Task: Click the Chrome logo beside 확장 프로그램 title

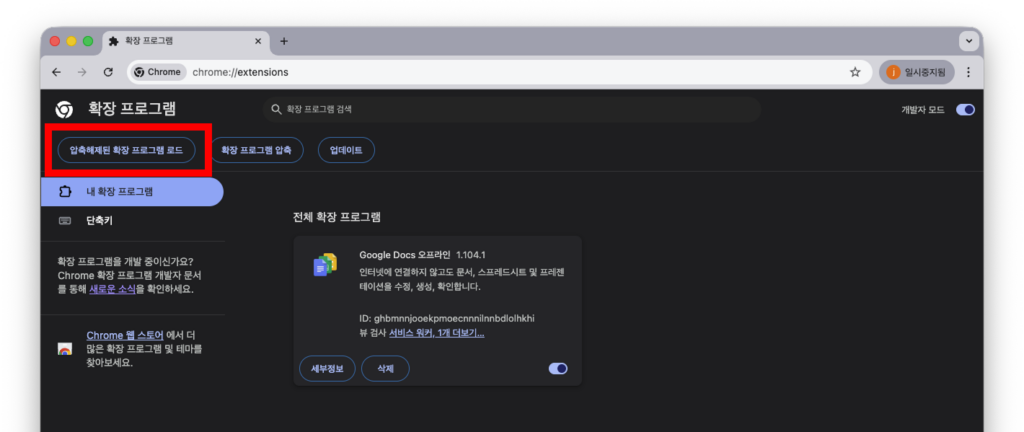Action: (64, 109)
